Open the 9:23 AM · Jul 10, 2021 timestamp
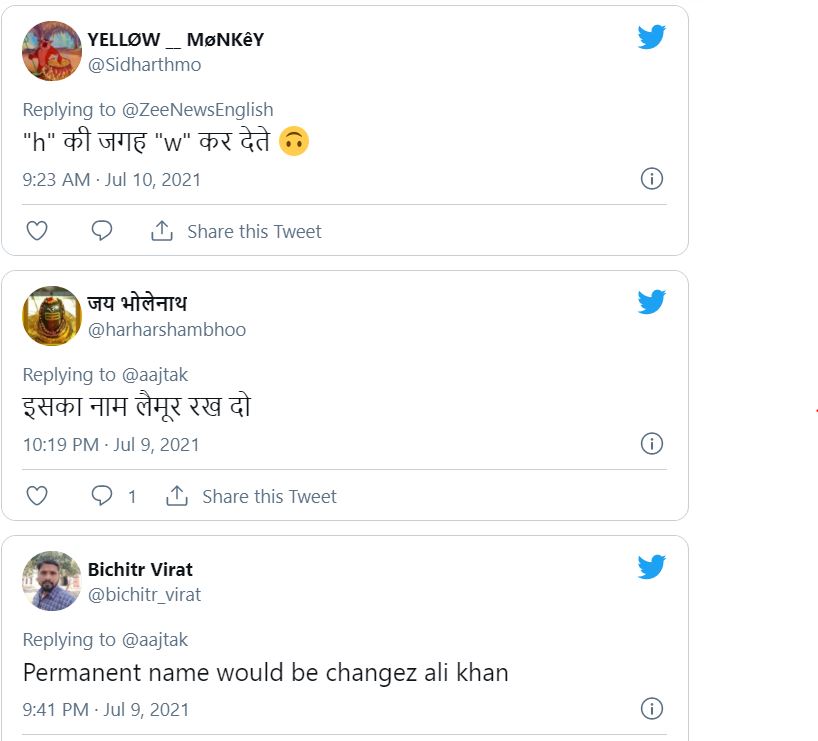818x741 pixels. coord(112,180)
